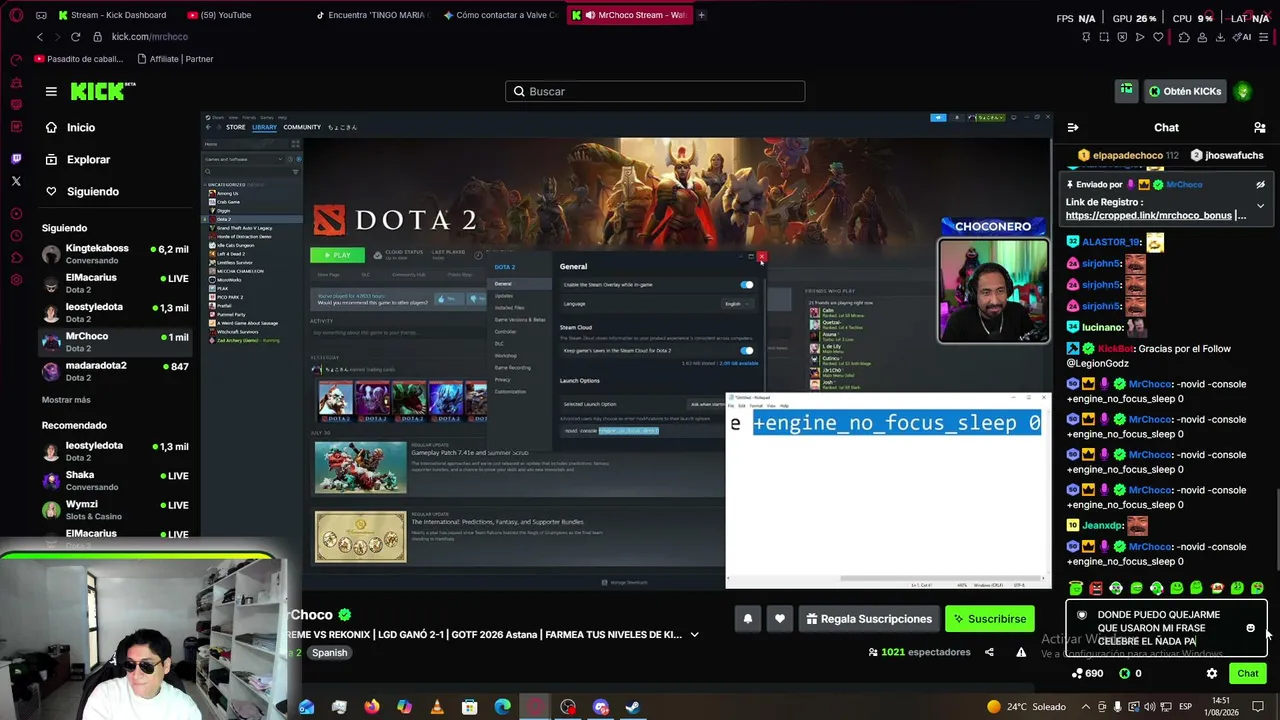Image resolution: width=1280 pixels, height=720 pixels.
Task: Toggle Steam Overlay switch in the Dota 2 properties
Action: click(x=747, y=285)
